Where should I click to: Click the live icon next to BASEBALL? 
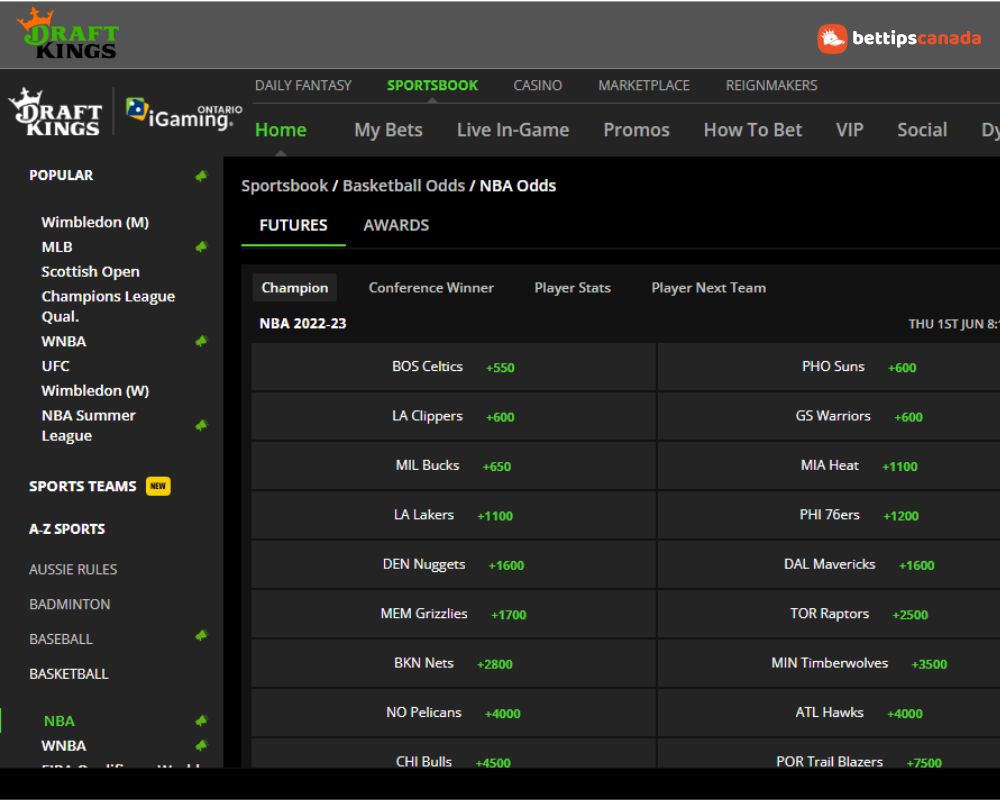pos(202,635)
